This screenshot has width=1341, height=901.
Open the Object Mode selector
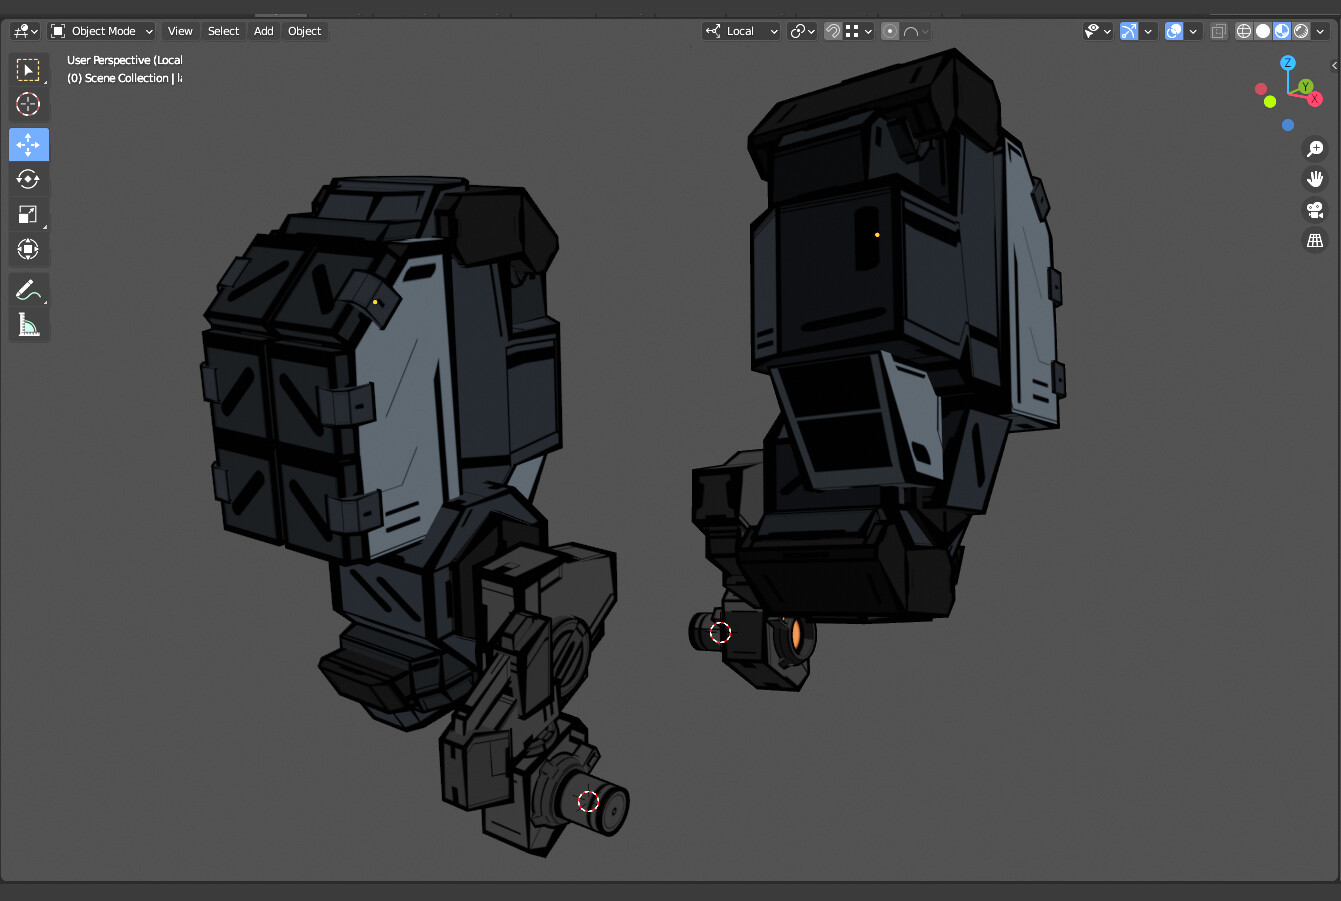[100, 31]
